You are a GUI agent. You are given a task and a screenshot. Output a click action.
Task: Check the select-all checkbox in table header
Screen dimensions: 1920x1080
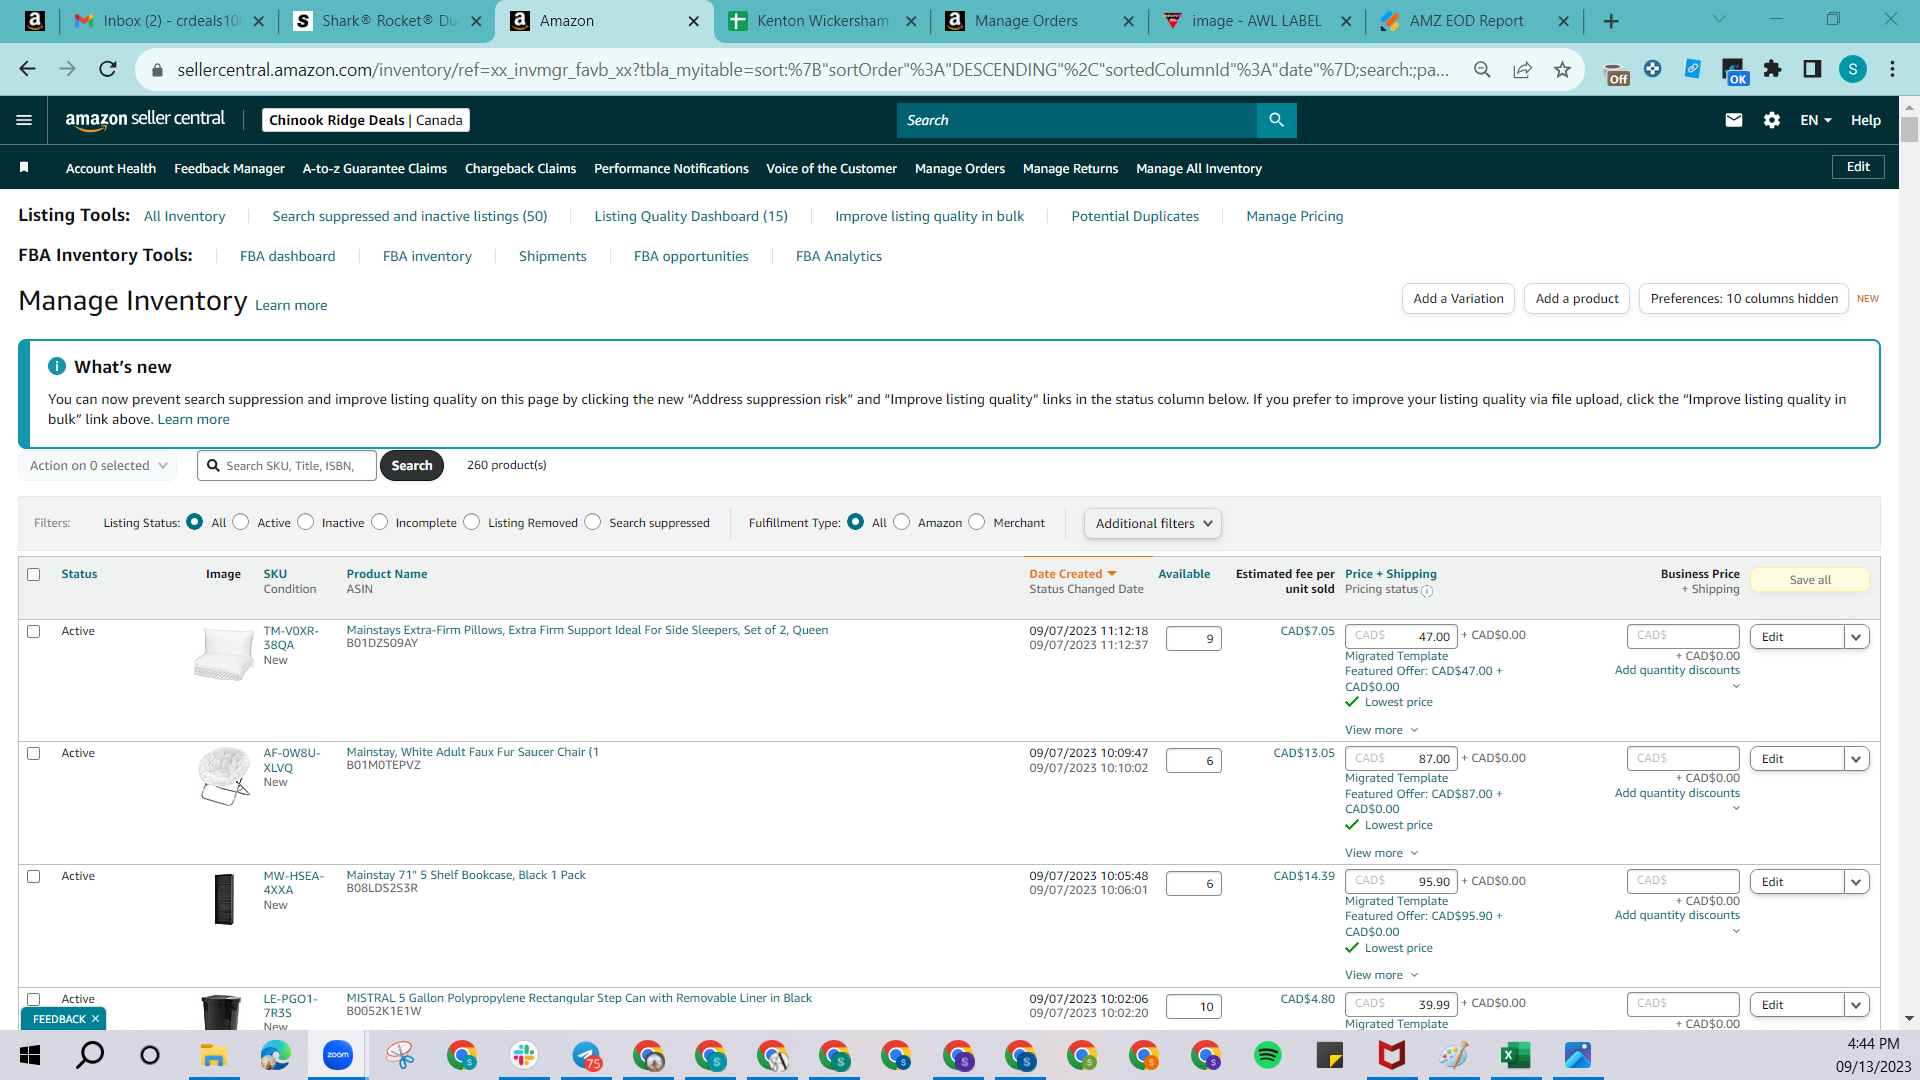(34, 574)
